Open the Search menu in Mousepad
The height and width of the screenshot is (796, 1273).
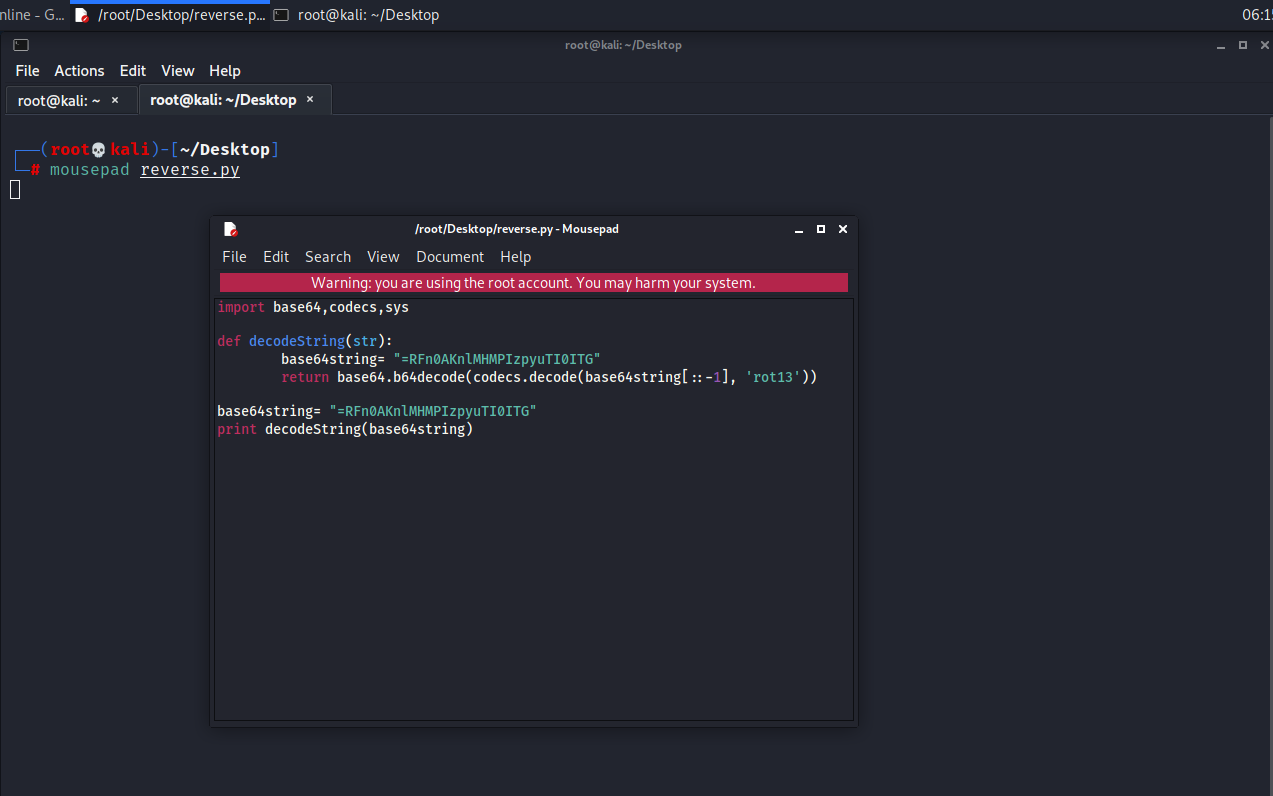pyautogui.click(x=327, y=257)
